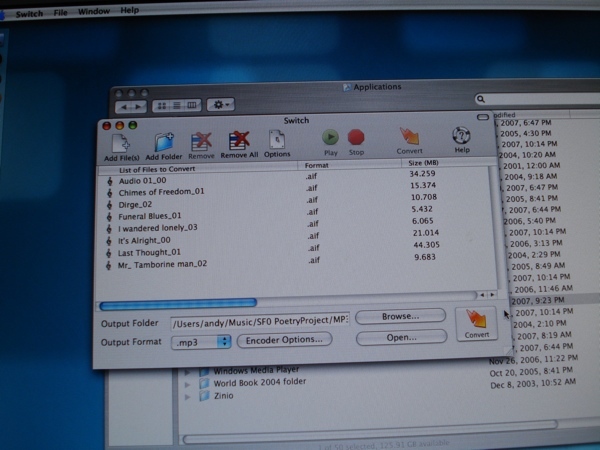Click the blue conversion progress bar
Viewport: 600px width, 450px height.
tap(178, 302)
